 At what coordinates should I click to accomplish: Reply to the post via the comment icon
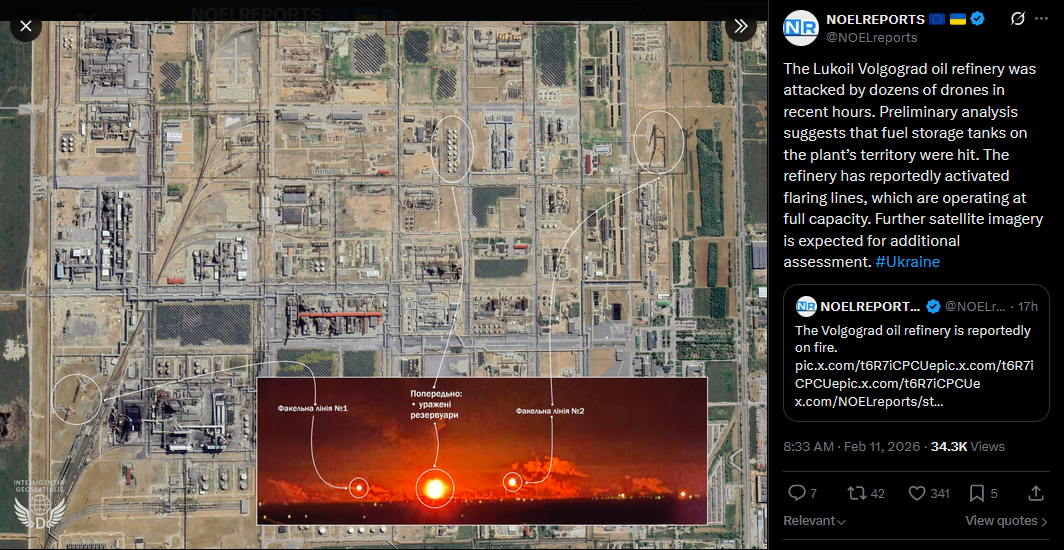[x=797, y=493]
